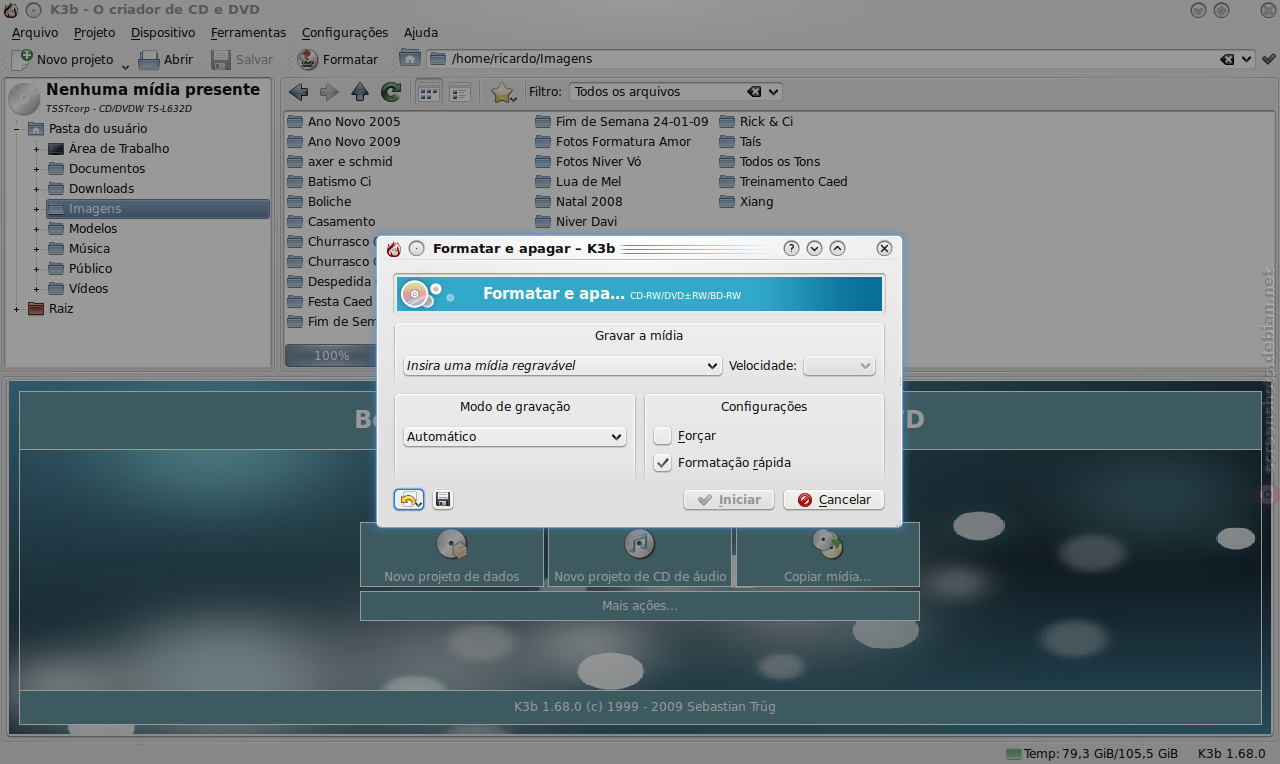Click the Novo projeto de dados button

[452, 554]
